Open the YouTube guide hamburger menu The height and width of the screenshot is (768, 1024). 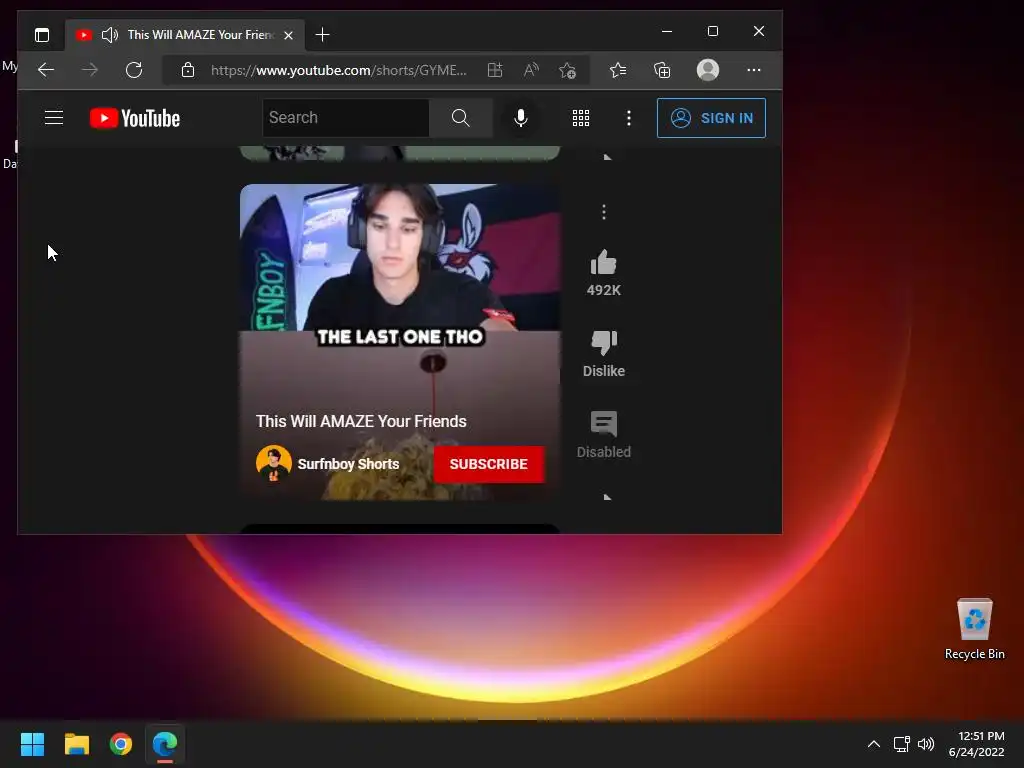click(x=54, y=118)
